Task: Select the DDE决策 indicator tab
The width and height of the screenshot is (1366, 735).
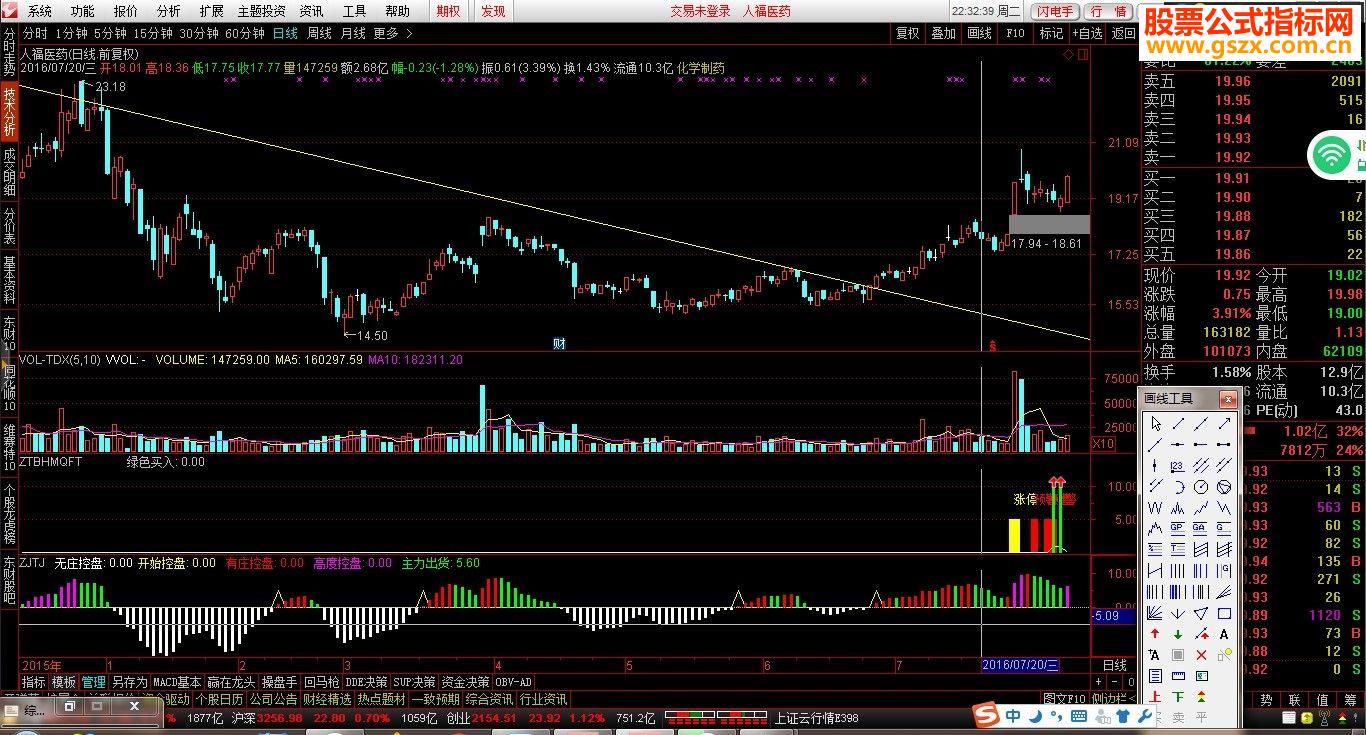Action: (366, 682)
